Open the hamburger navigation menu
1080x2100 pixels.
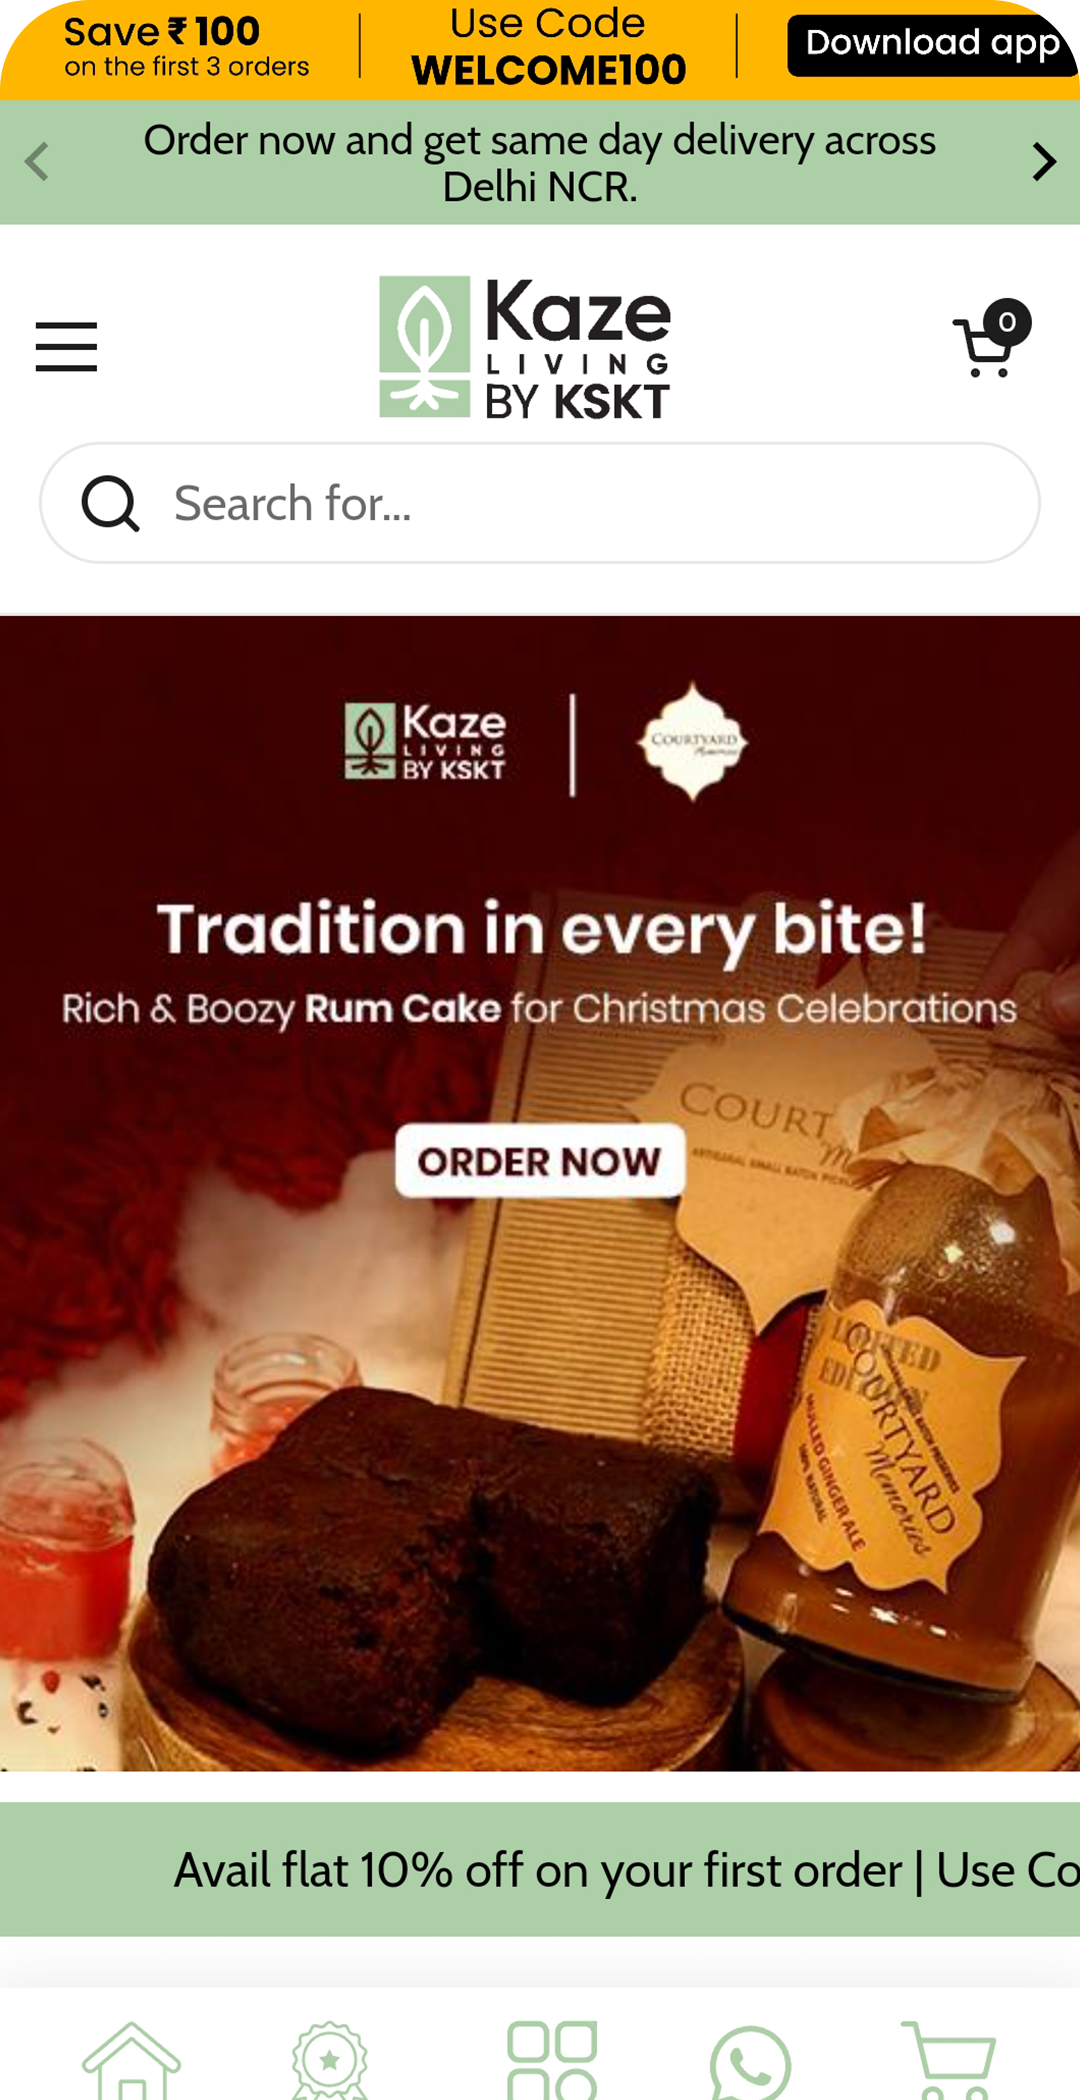(66, 347)
